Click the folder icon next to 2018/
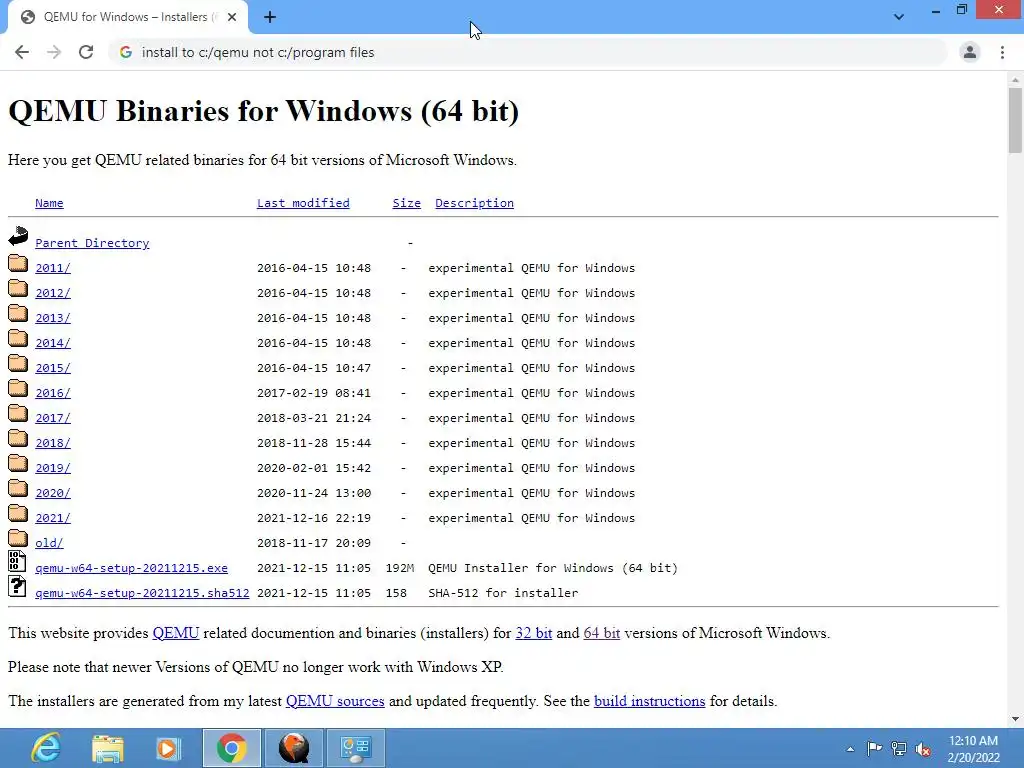Viewport: 1024px width, 768px height. click(18, 438)
